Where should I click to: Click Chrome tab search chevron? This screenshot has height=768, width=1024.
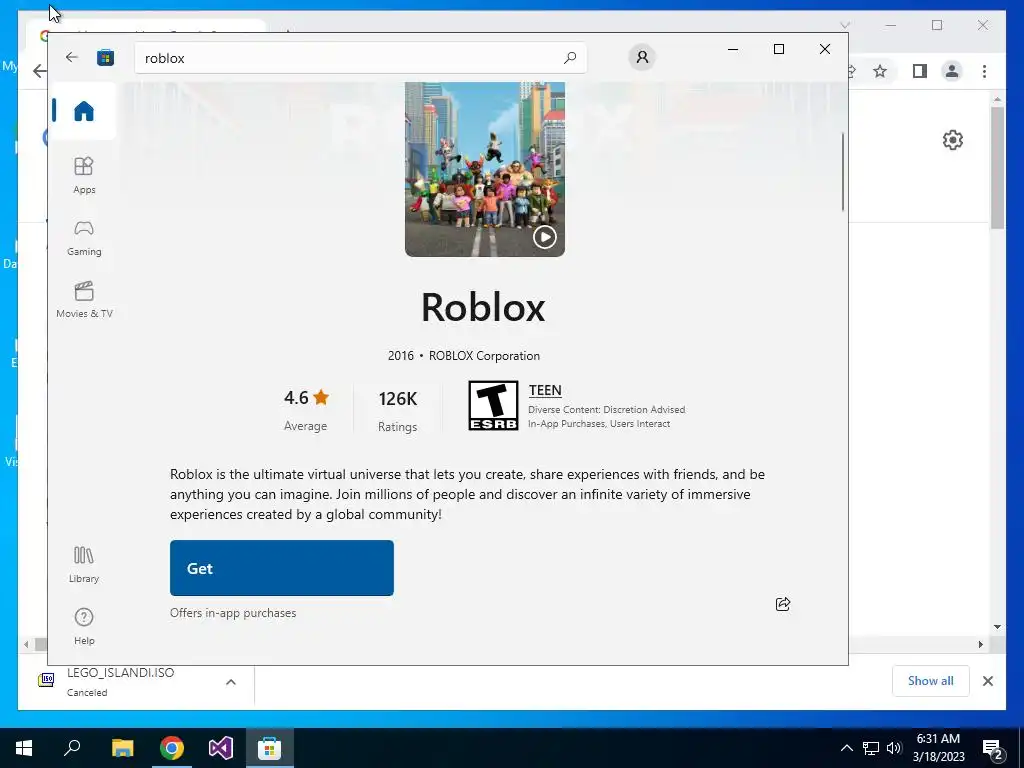pyautogui.click(x=844, y=25)
